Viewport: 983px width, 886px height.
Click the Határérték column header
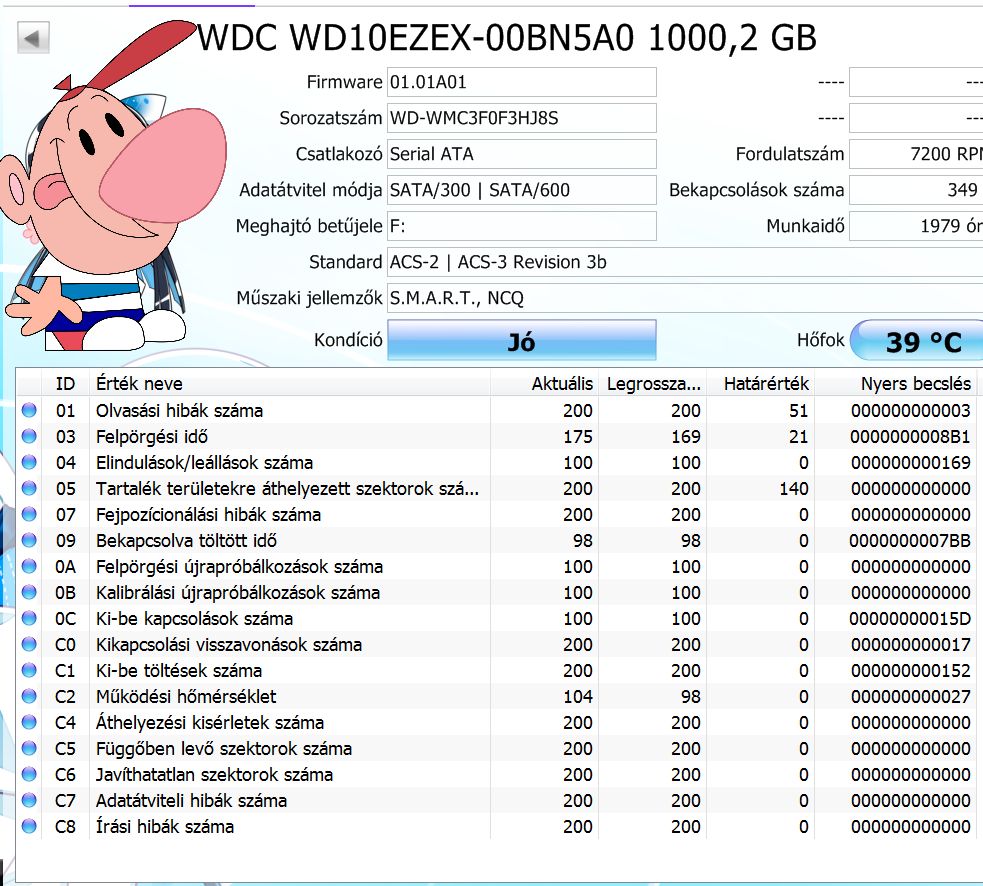point(761,383)
